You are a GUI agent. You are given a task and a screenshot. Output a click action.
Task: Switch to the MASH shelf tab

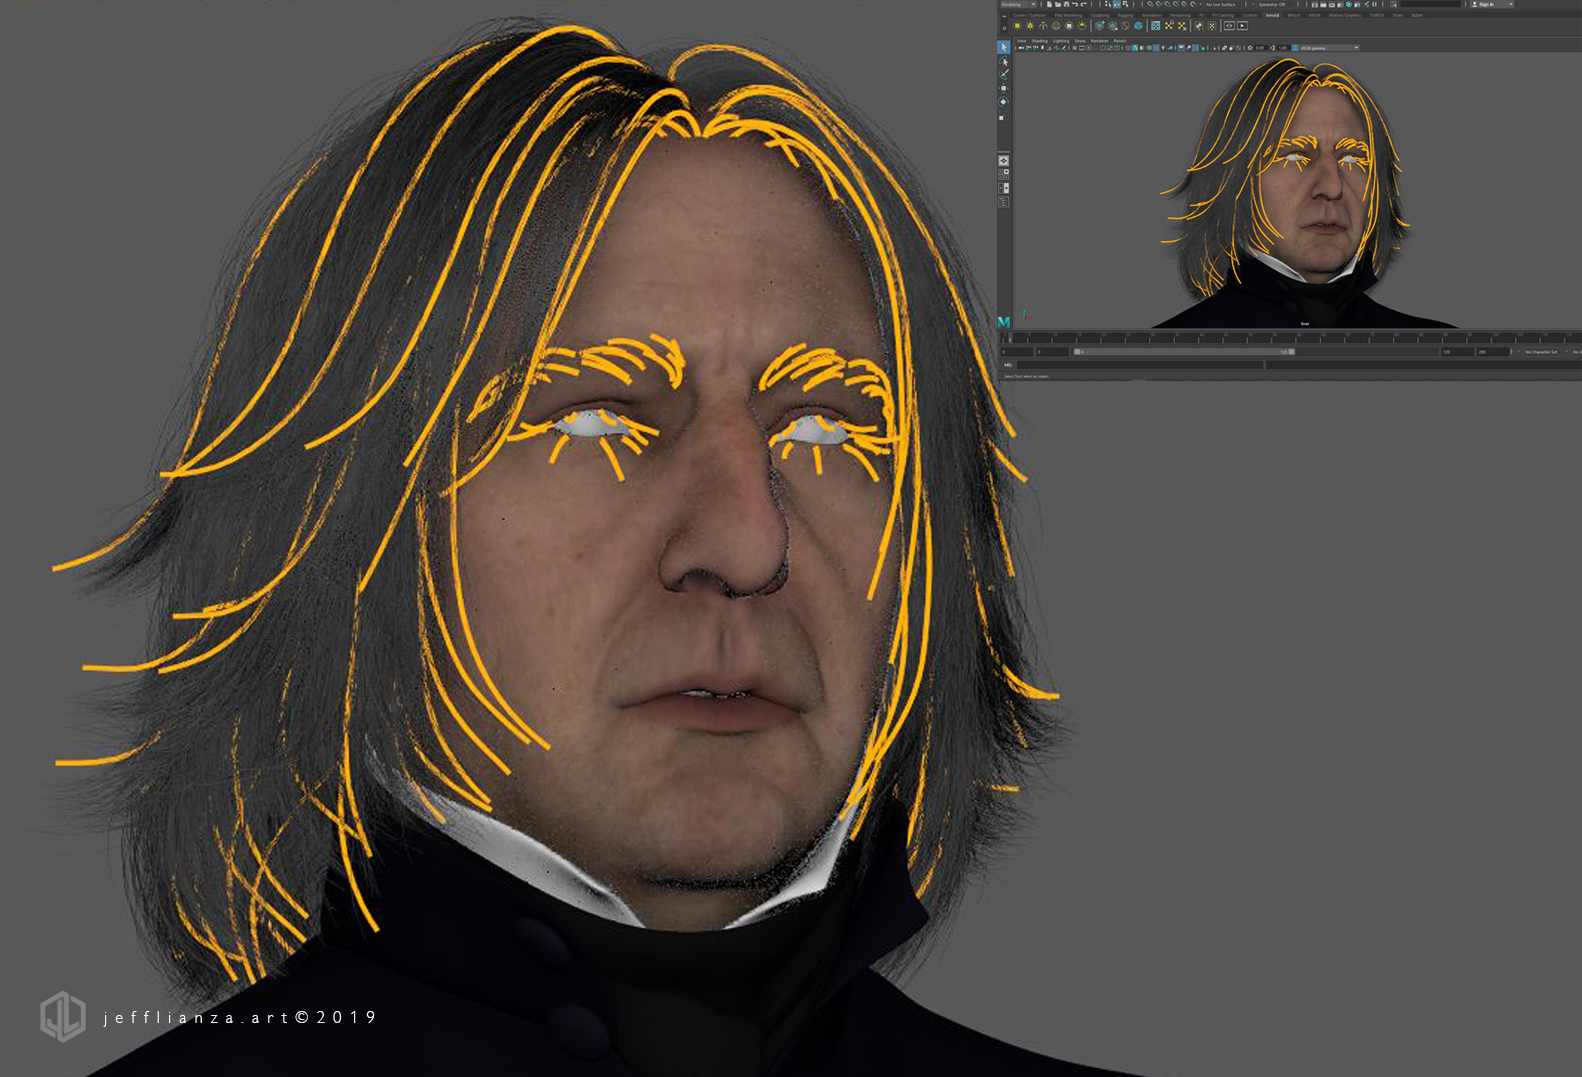coord(1314,15)
